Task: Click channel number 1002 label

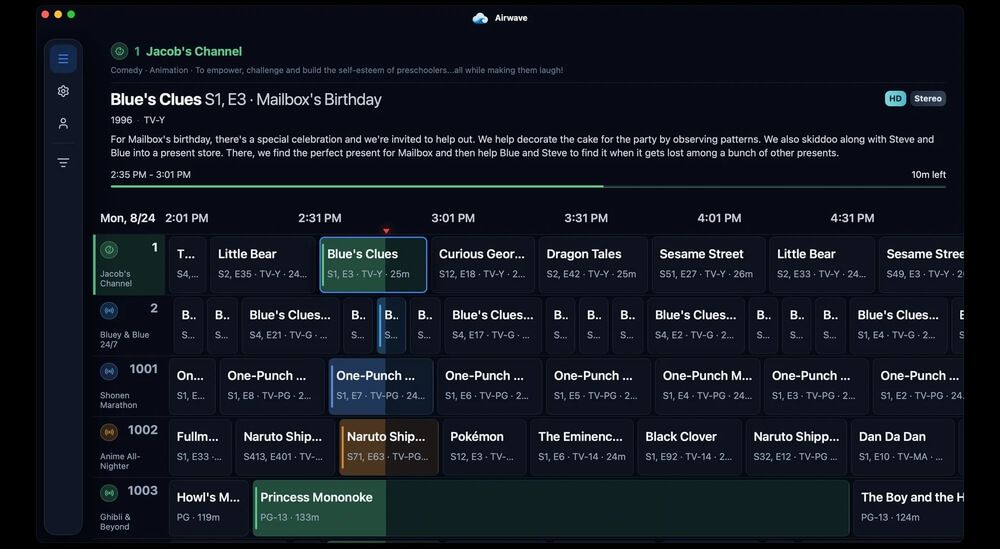Action: (x=143, y=430)
